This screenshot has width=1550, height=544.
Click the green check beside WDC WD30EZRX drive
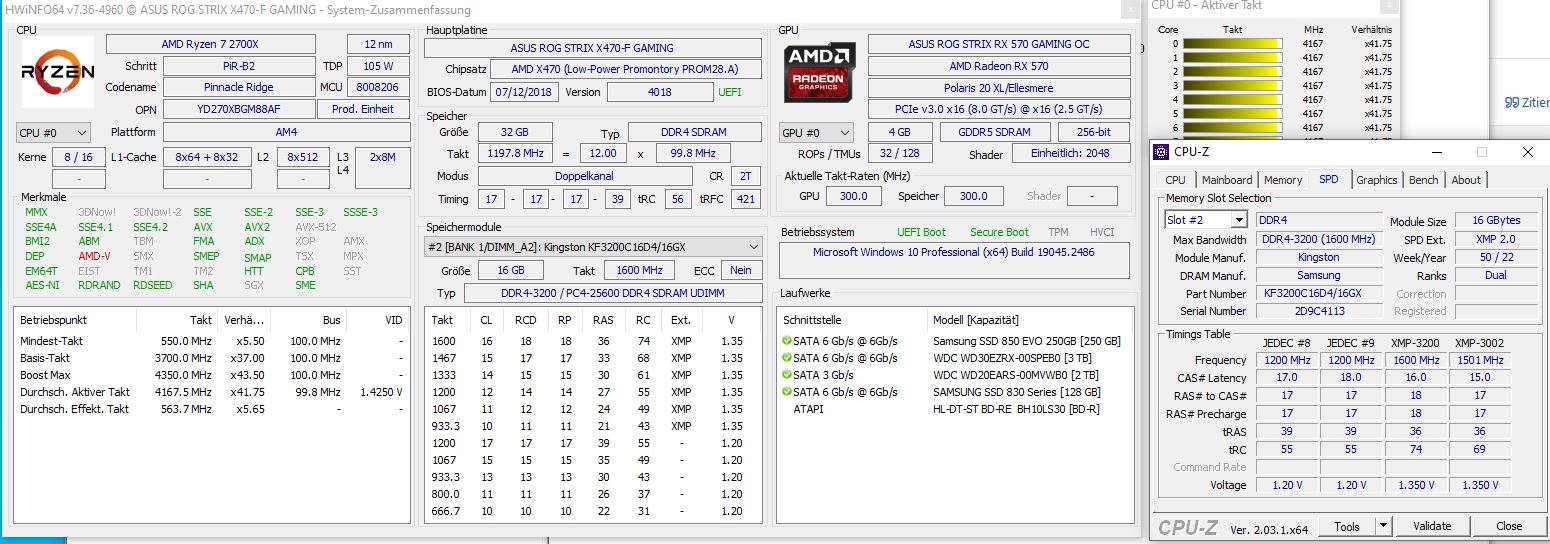point(786,358)
